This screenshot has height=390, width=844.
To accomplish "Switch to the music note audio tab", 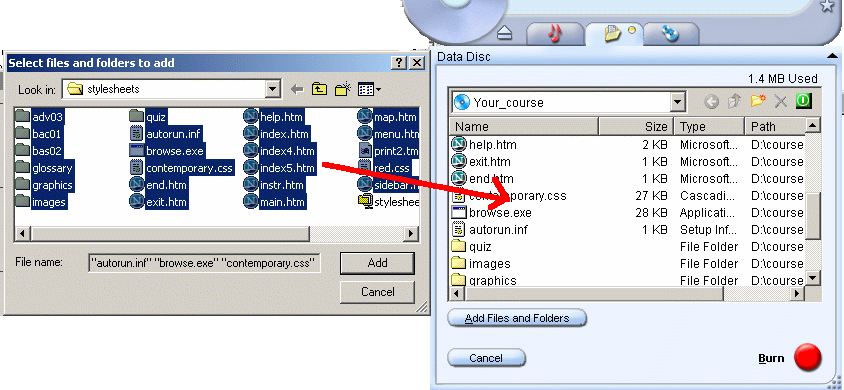I will pos(554,33).
